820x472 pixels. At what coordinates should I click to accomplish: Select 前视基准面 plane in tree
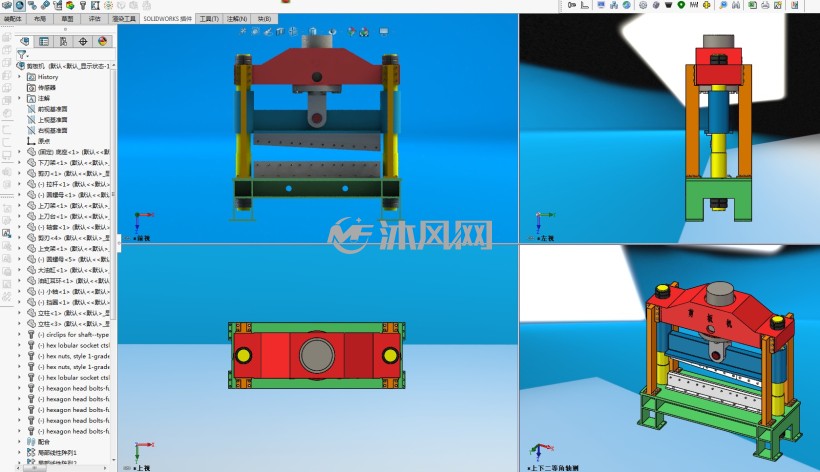pos(52,109)
